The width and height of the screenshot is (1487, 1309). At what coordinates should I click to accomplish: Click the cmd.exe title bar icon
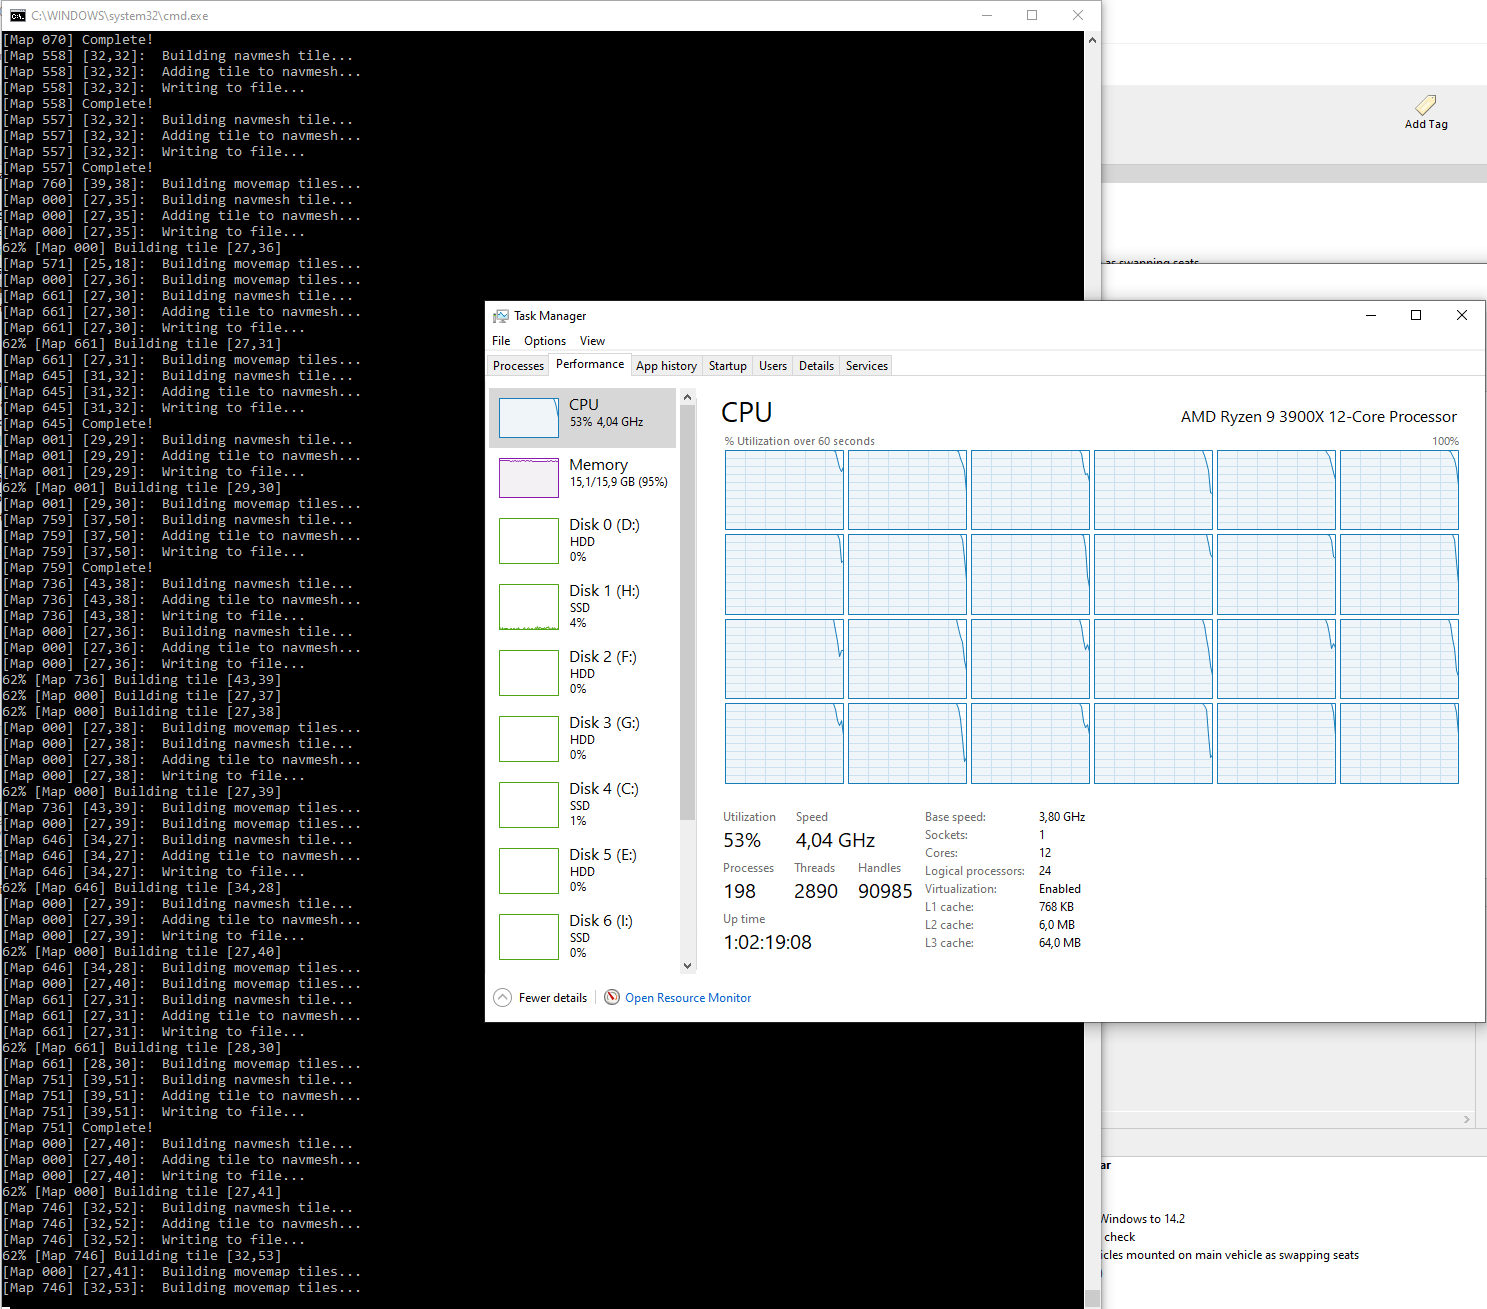point(18,15)
